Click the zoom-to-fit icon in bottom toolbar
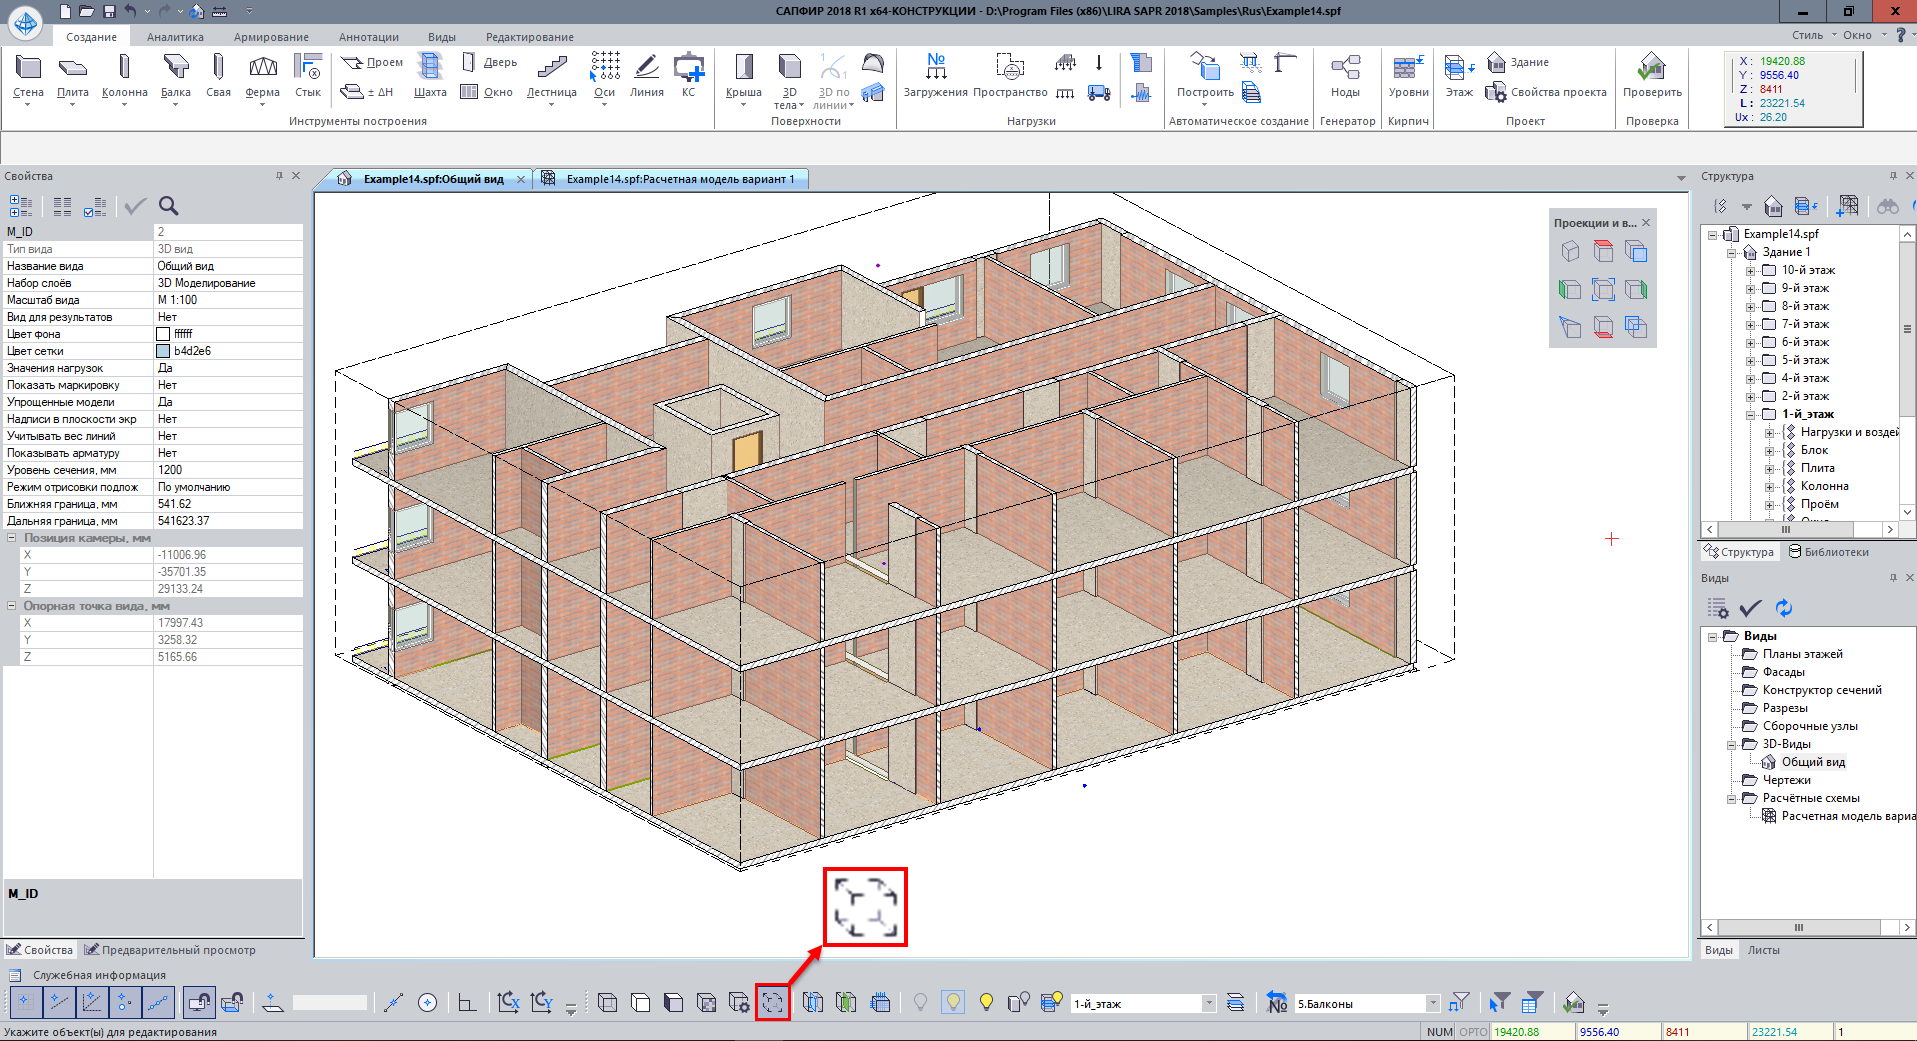The image size is (1917, 1041). [x=773, y=1002]
